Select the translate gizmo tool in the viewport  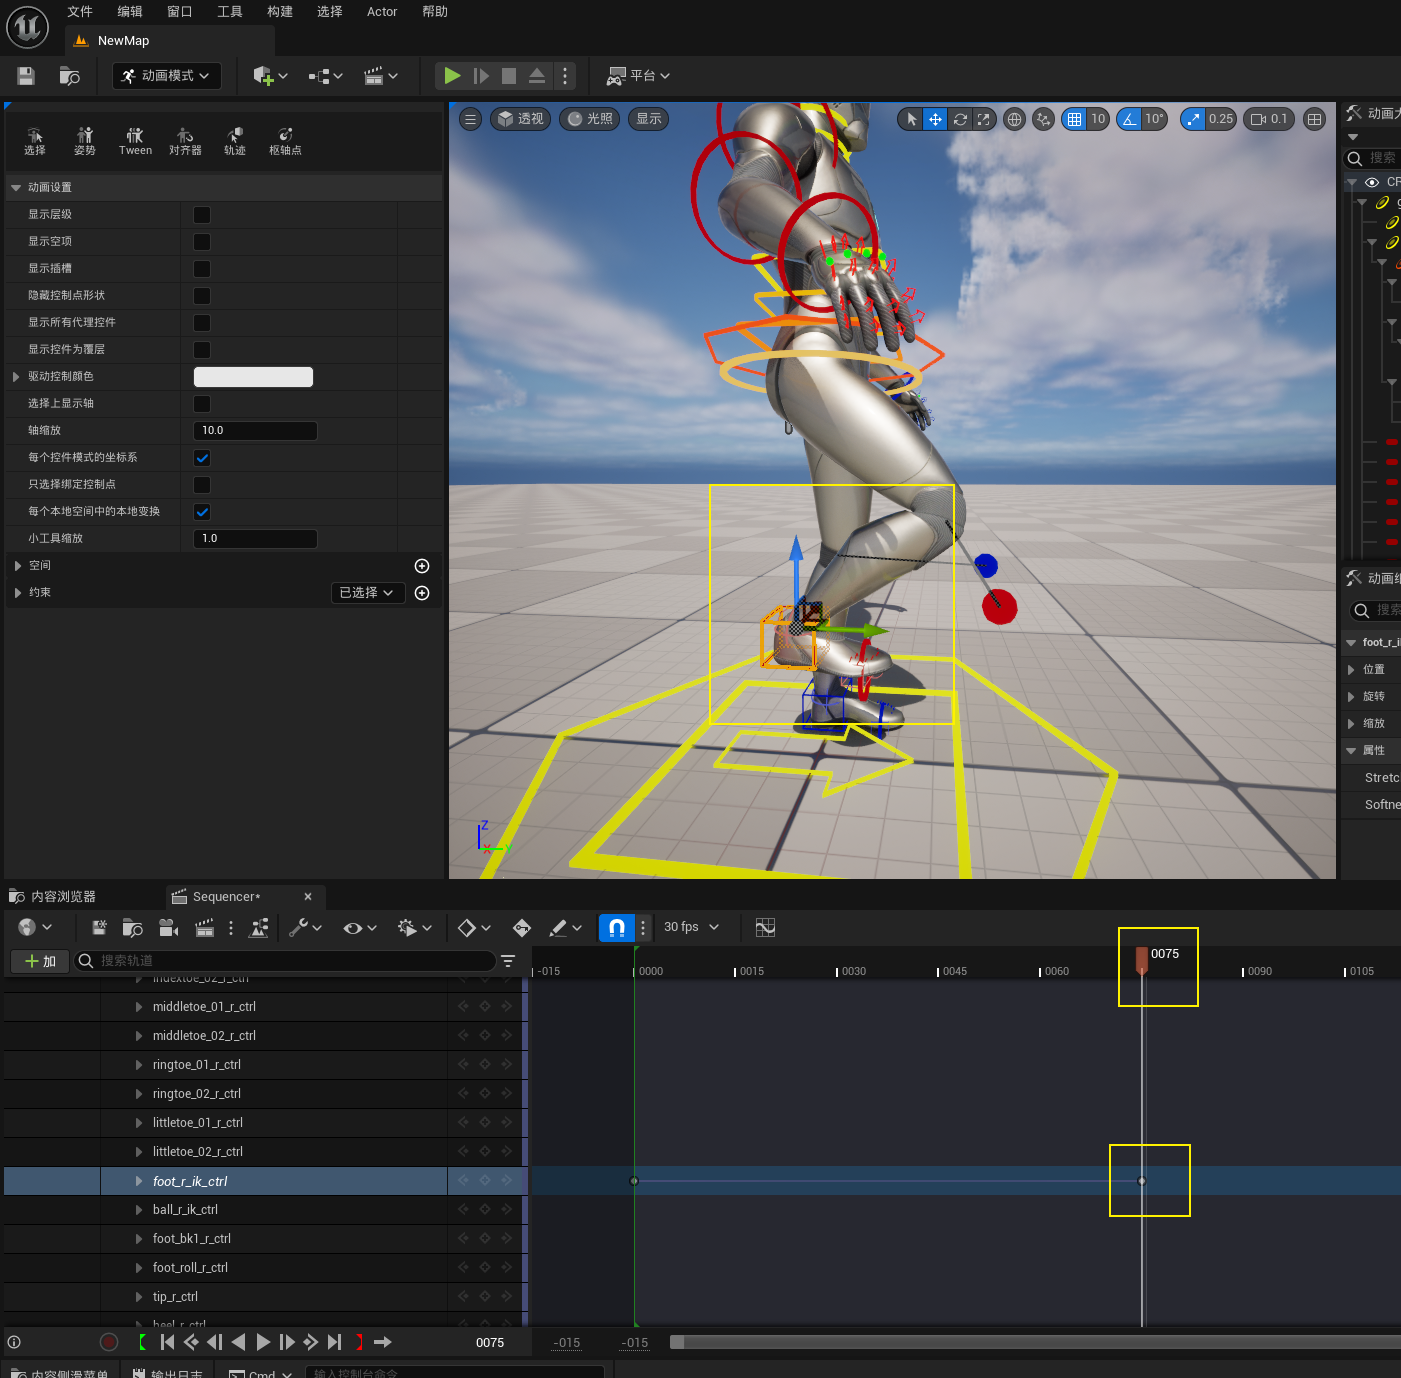click(x=935, y=119)
